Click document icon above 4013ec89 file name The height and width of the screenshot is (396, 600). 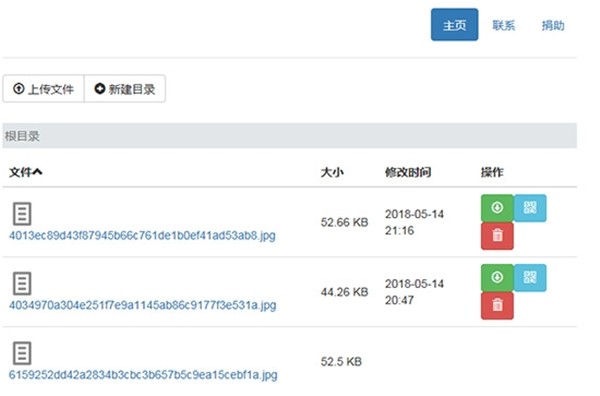click(x=22, y=213)
